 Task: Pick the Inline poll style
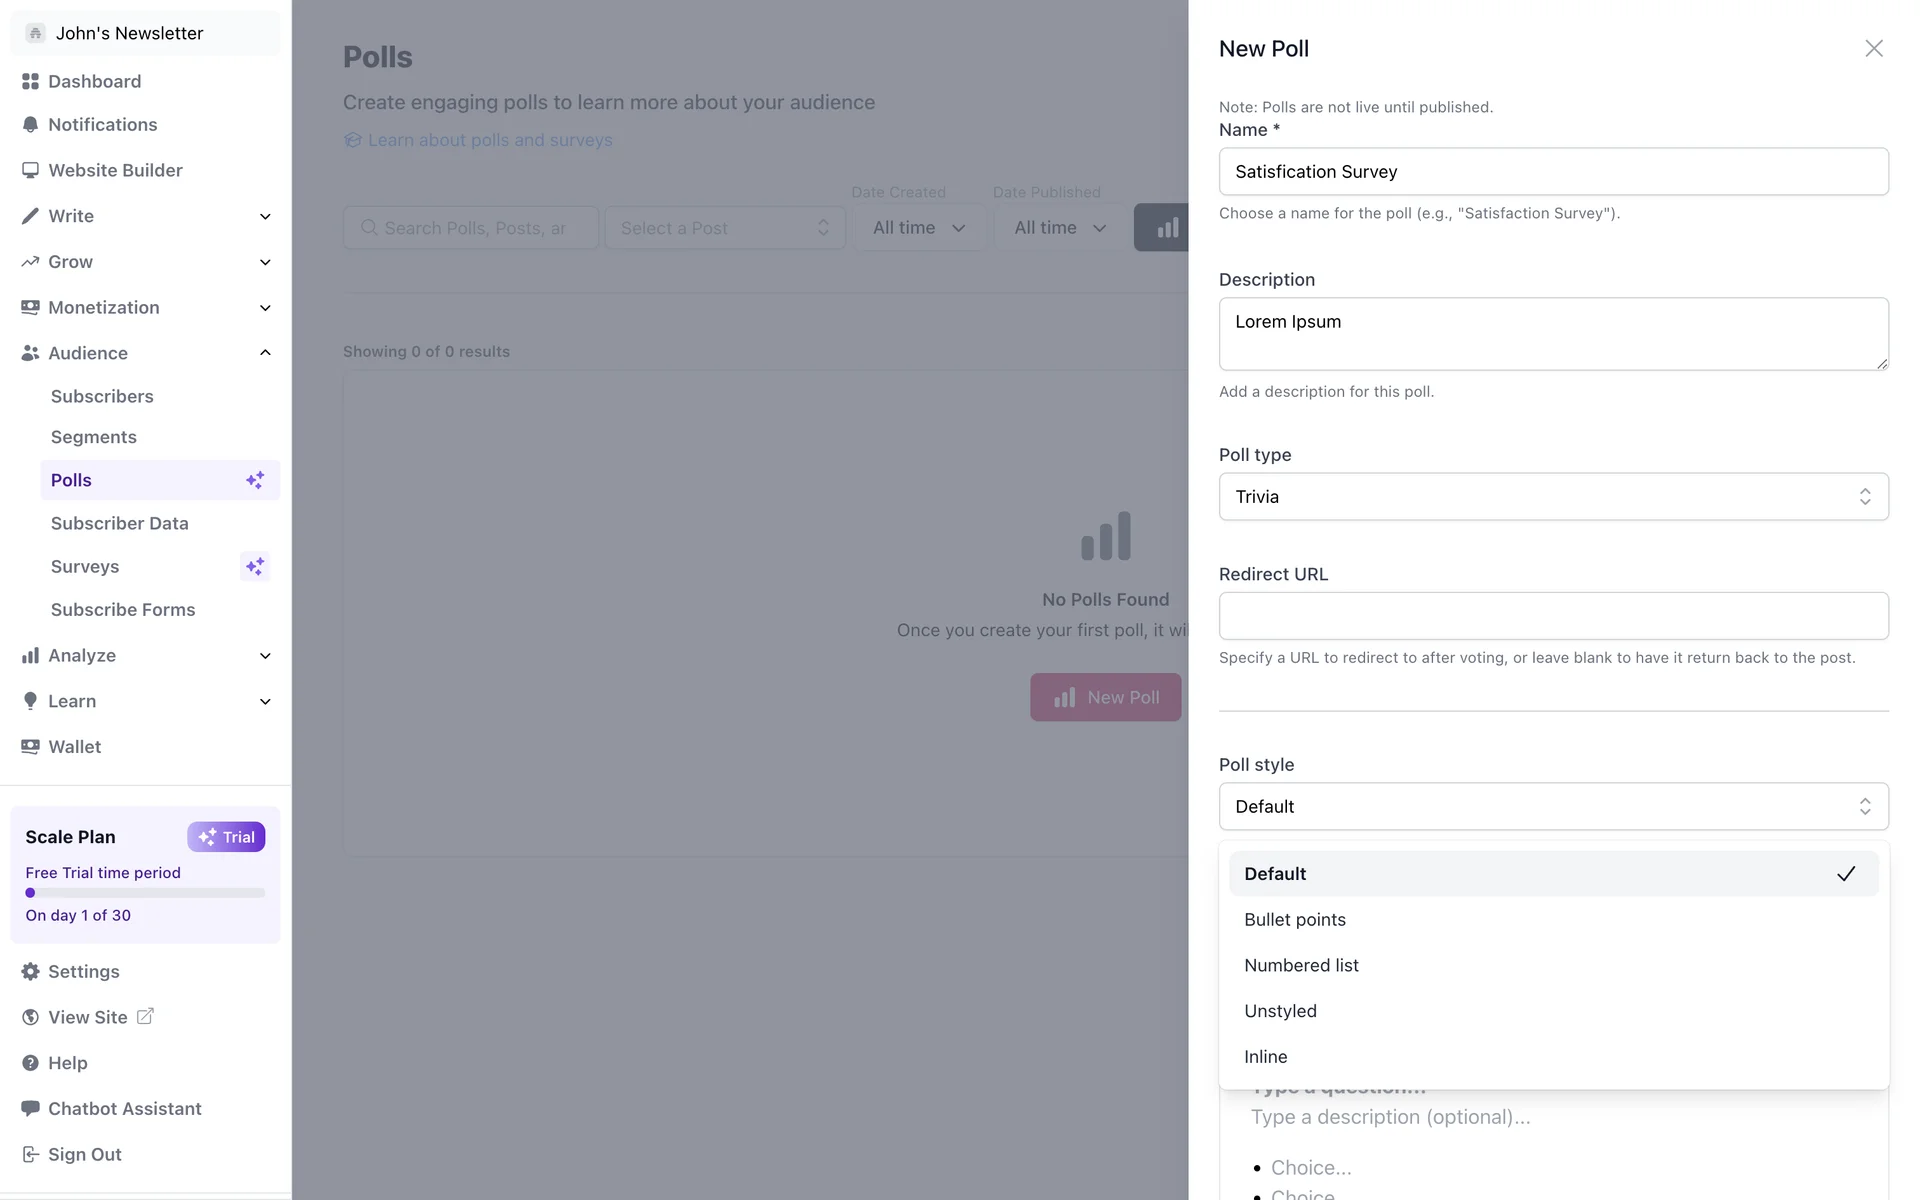tap(1265, 1057)
